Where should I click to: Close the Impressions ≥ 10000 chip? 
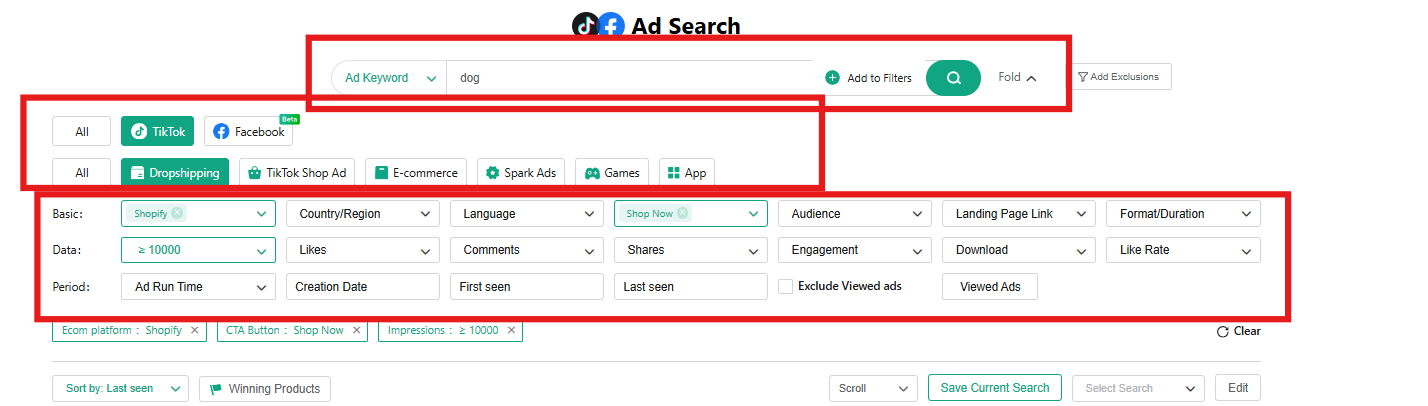pyautogui.click(x=511, y=330)
